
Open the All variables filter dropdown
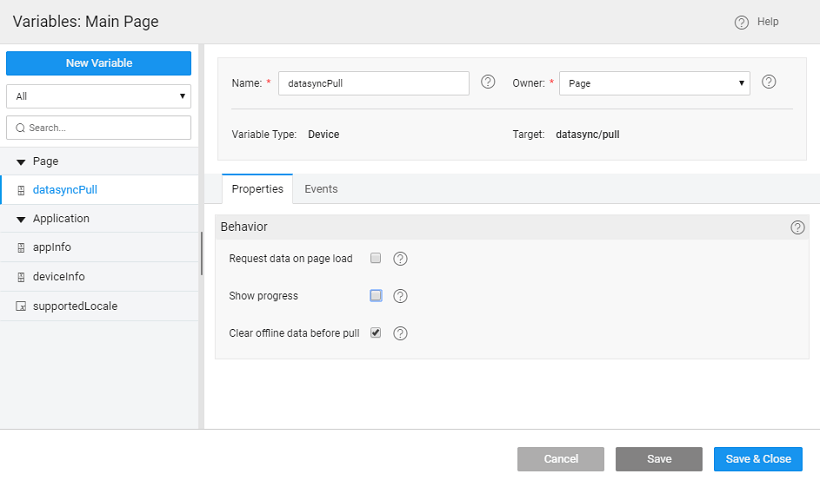coord(98,96)
